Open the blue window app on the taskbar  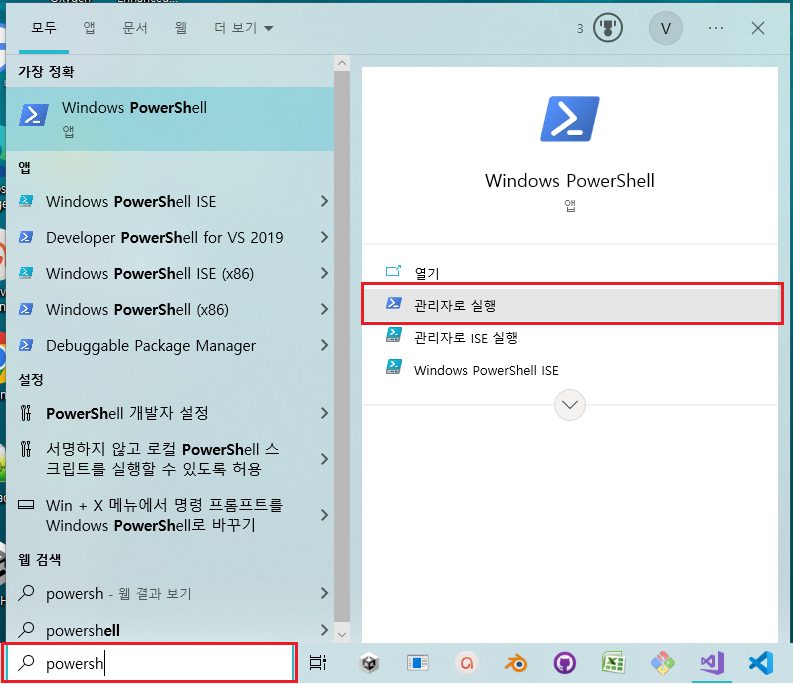pos(418,663)
